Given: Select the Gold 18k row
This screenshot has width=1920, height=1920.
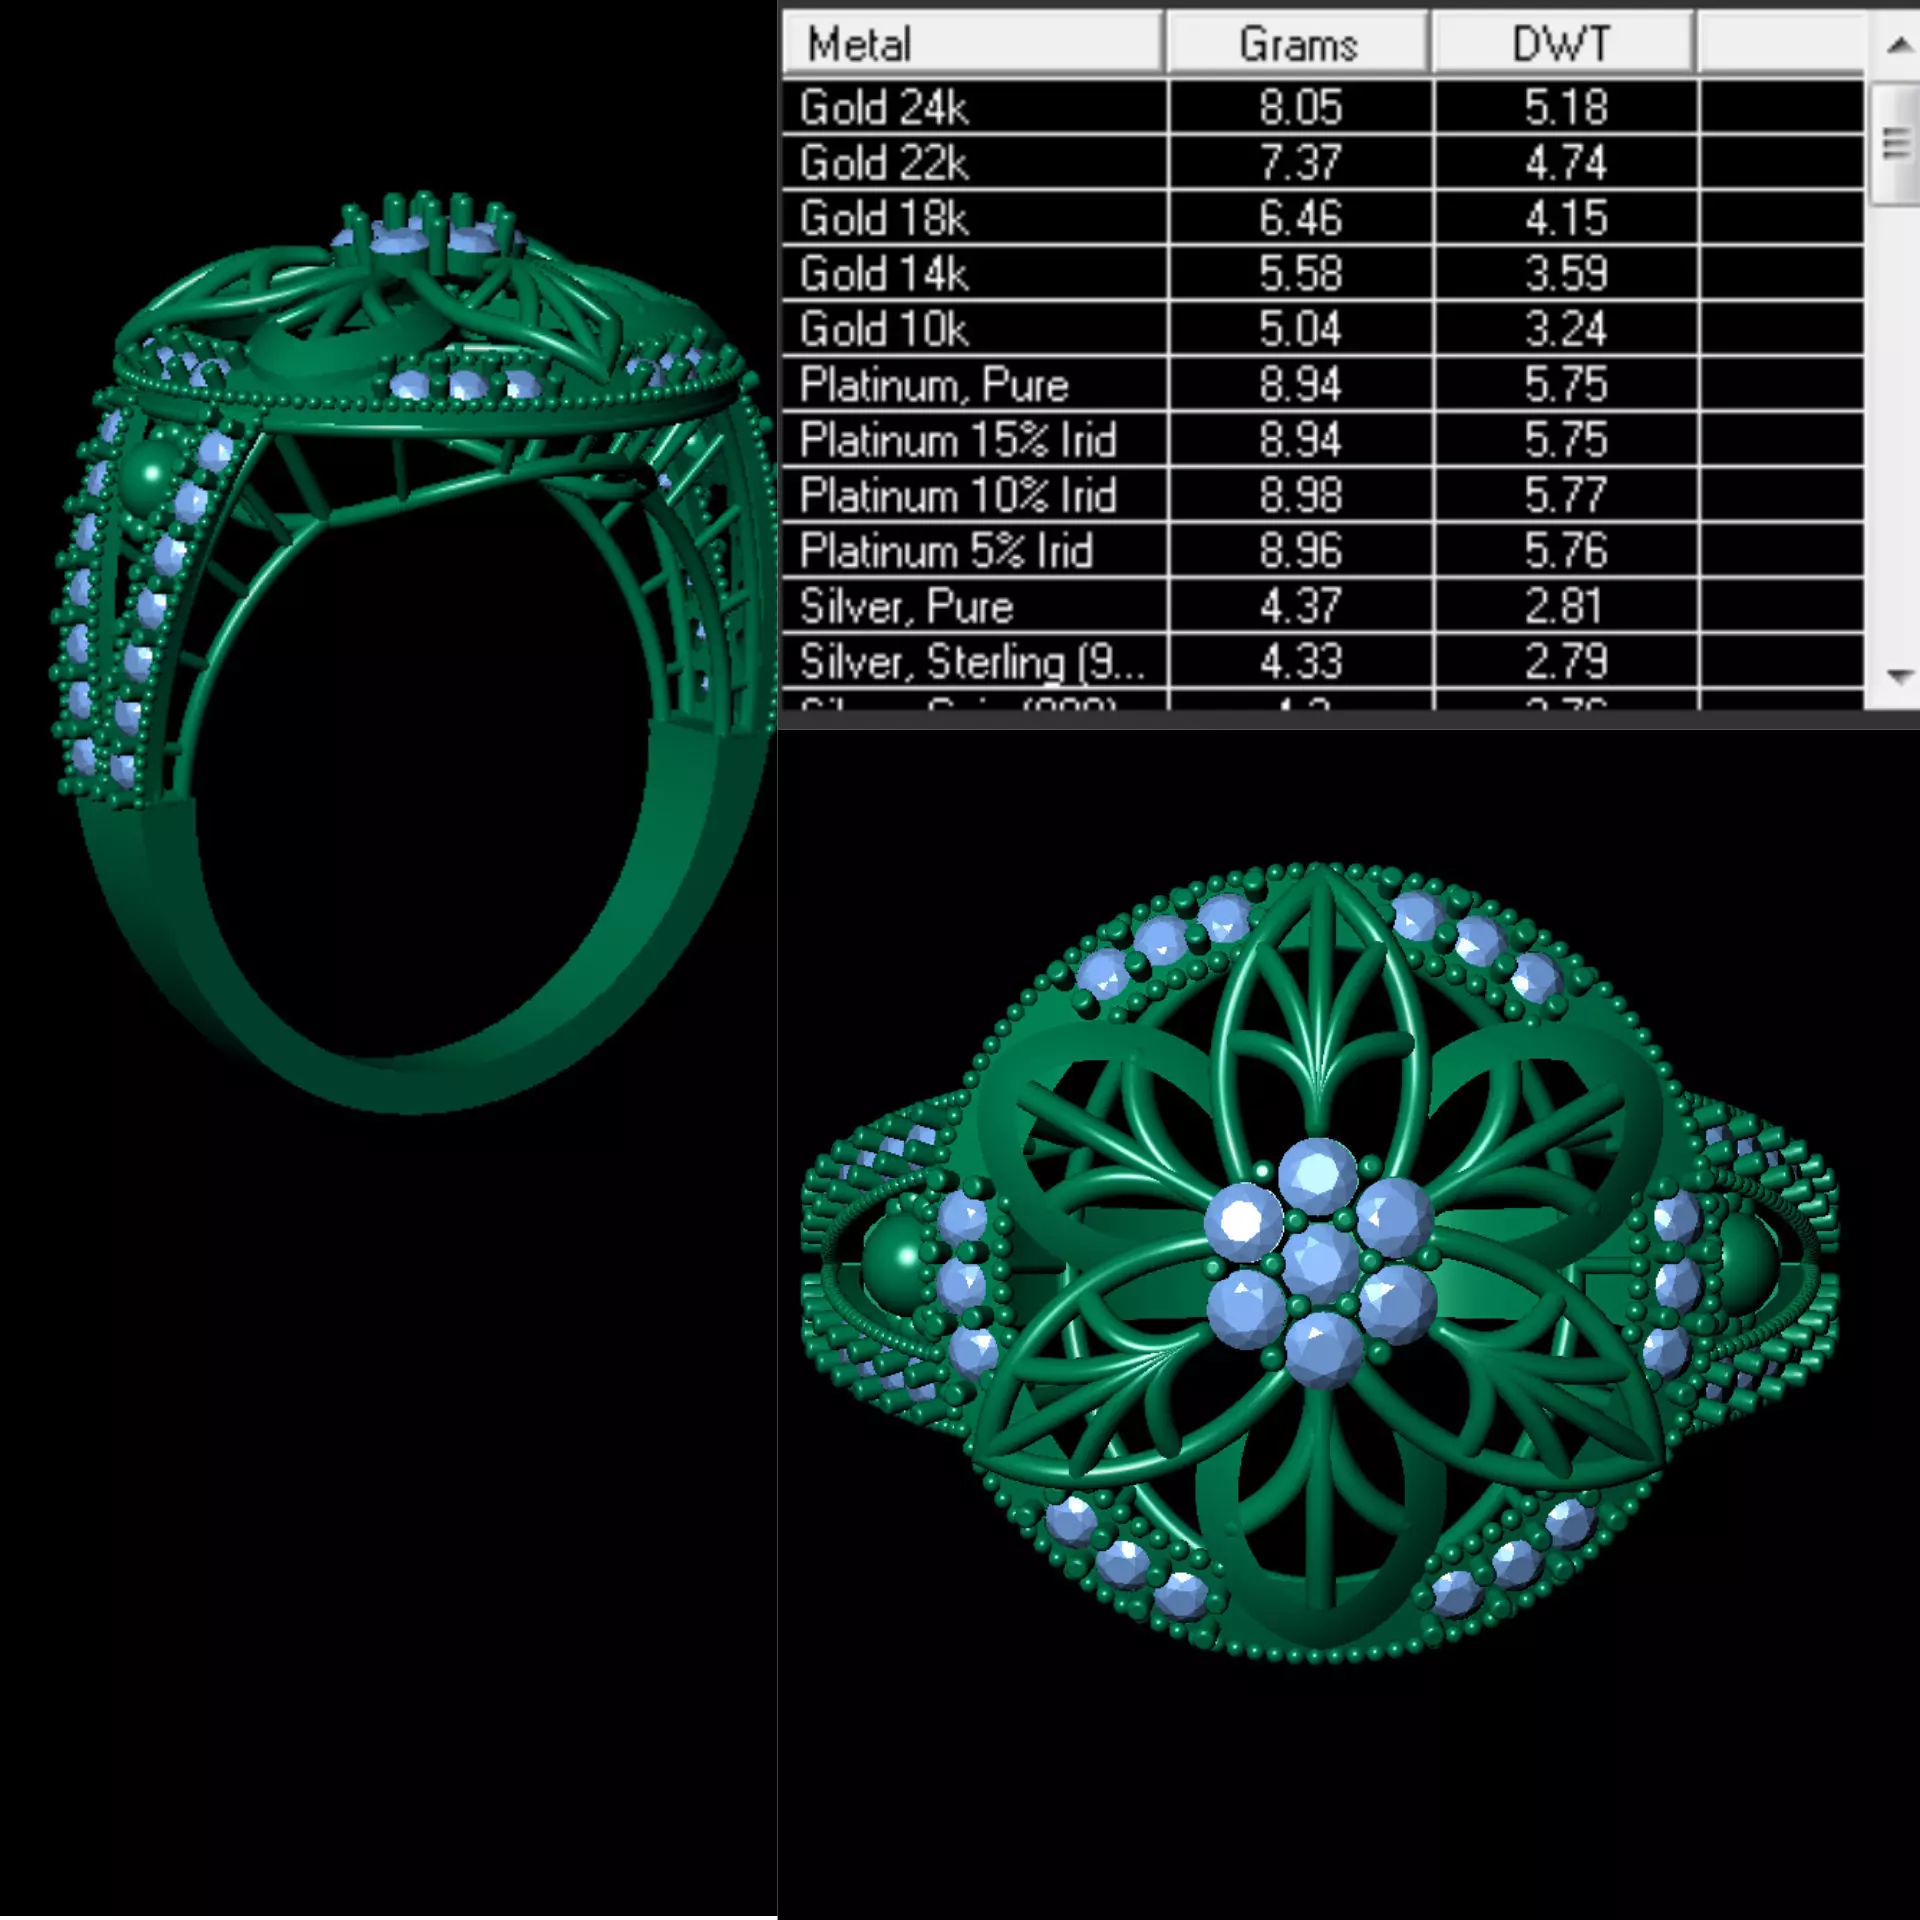Looking at the screenshot, I should [x=1322, y=218].
